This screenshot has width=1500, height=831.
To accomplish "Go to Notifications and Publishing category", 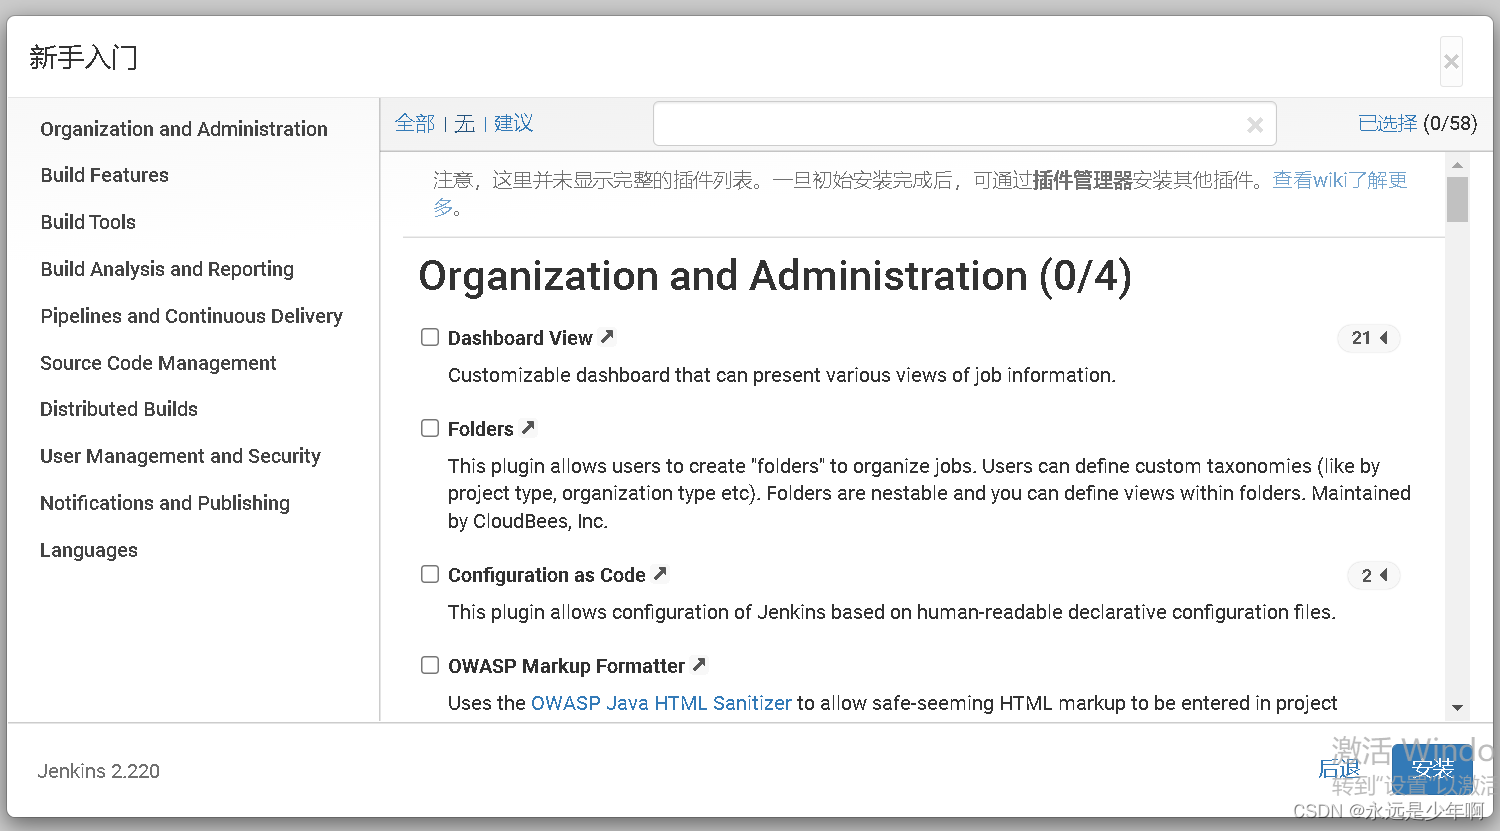I will [165, 503].
